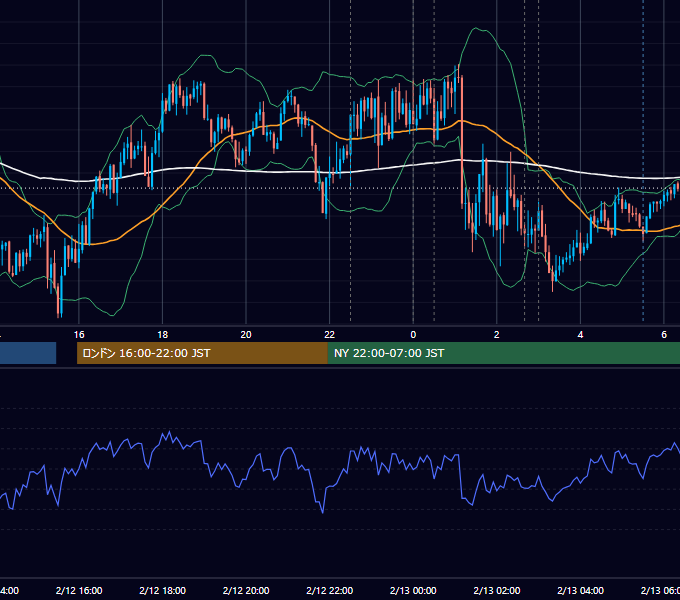Screen dimensions: 680x600
Task: Click the 2/12 18:00 date label
Action: 163,590
